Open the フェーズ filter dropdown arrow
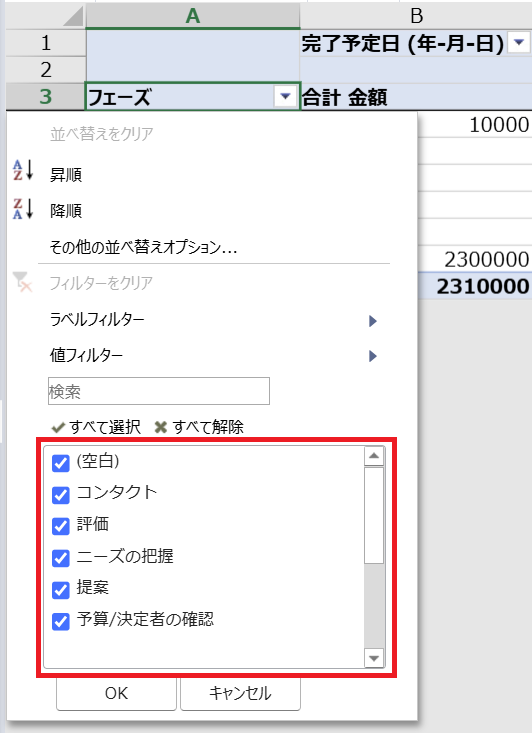 point(285,97)
